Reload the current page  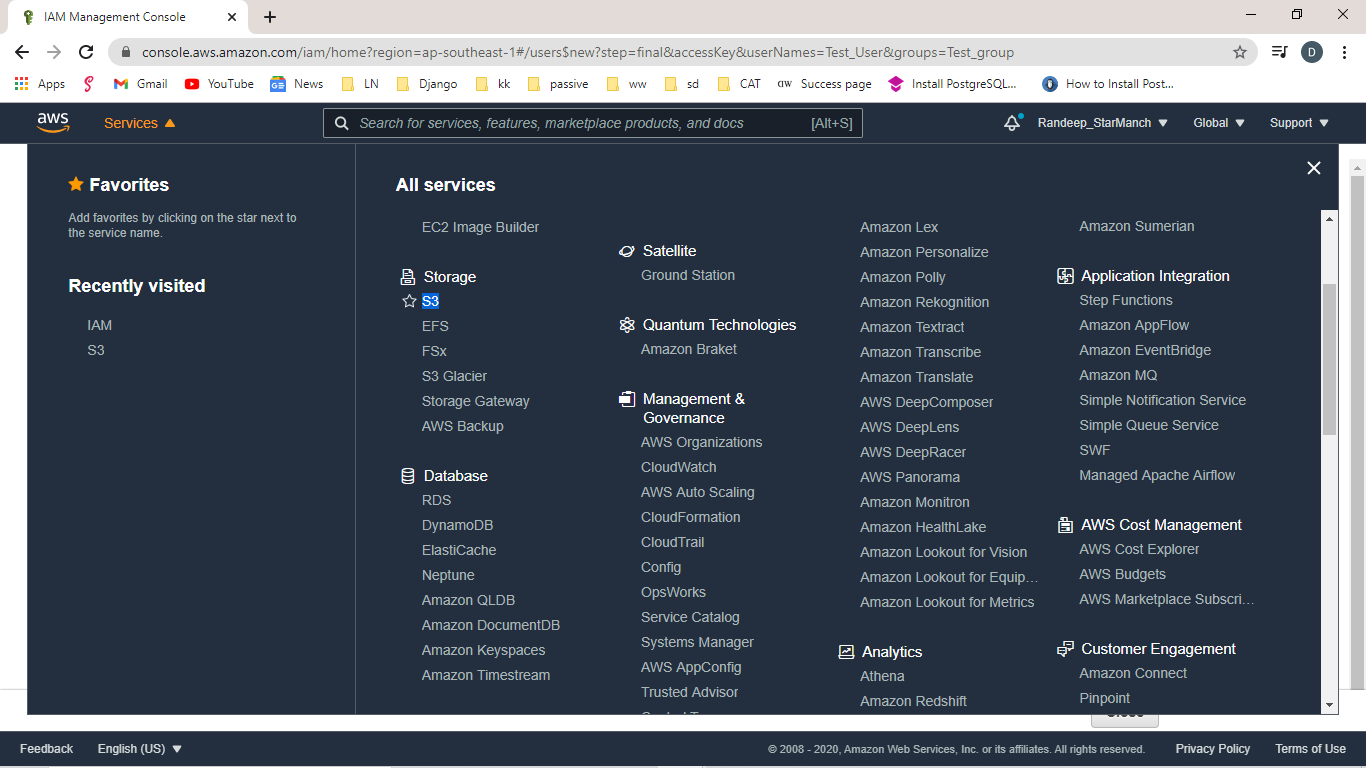pos(86,52)
